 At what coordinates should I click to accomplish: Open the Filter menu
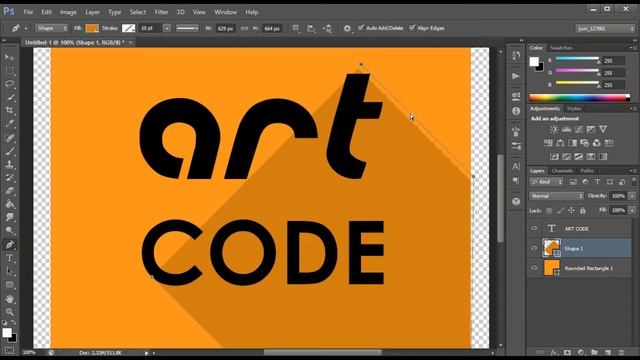tap(161, 12)
